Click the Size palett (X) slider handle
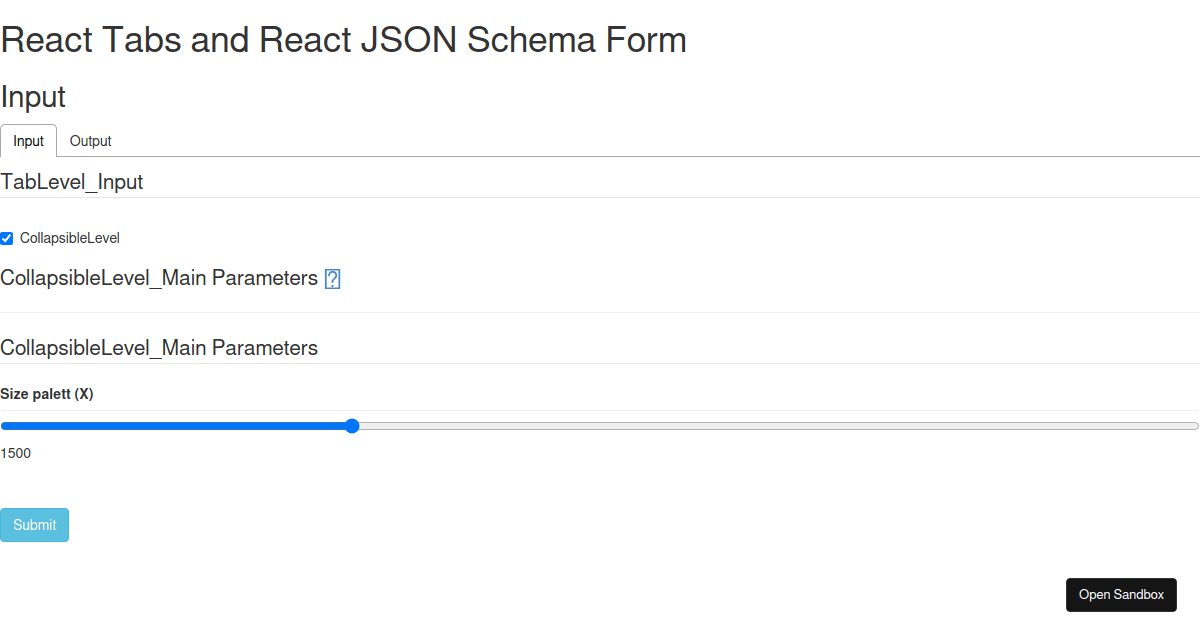This screenshot has height=630, width=1200. pyautogui.click(x=351, y=425)
